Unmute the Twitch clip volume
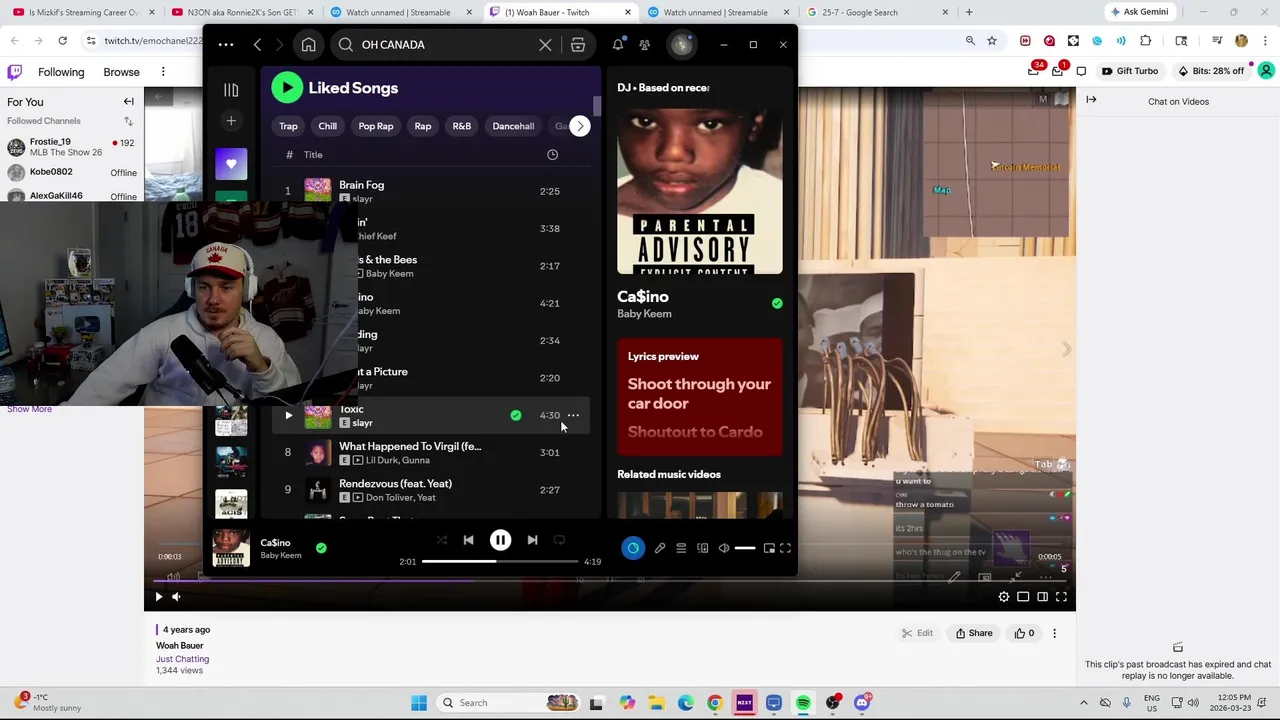 tap(177, 597)
